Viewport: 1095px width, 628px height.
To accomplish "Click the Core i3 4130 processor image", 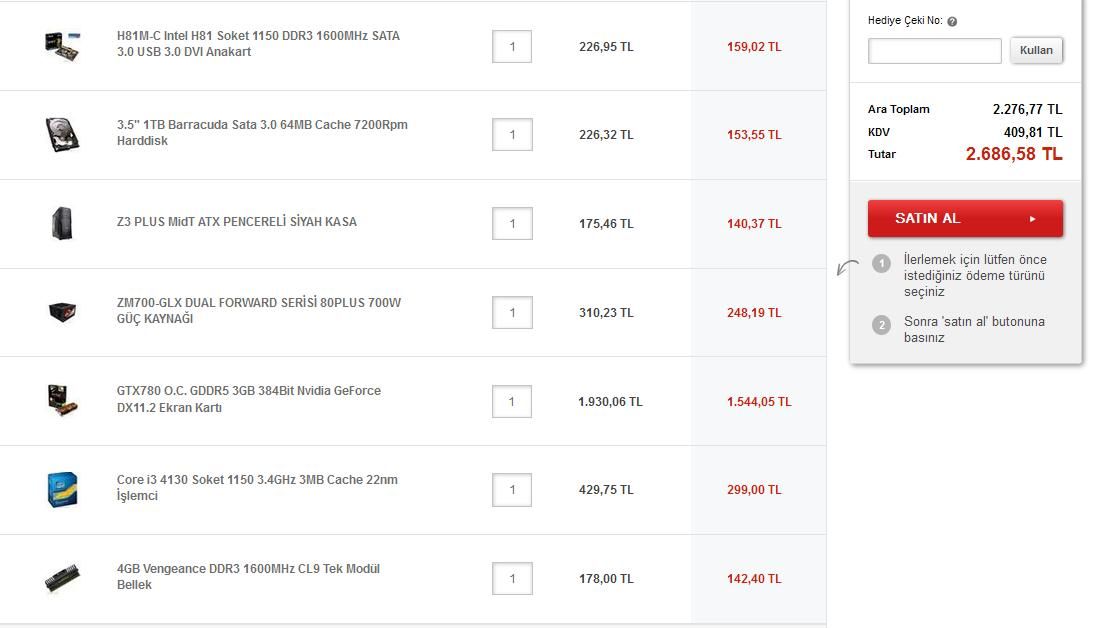I will tap(62, 489).
